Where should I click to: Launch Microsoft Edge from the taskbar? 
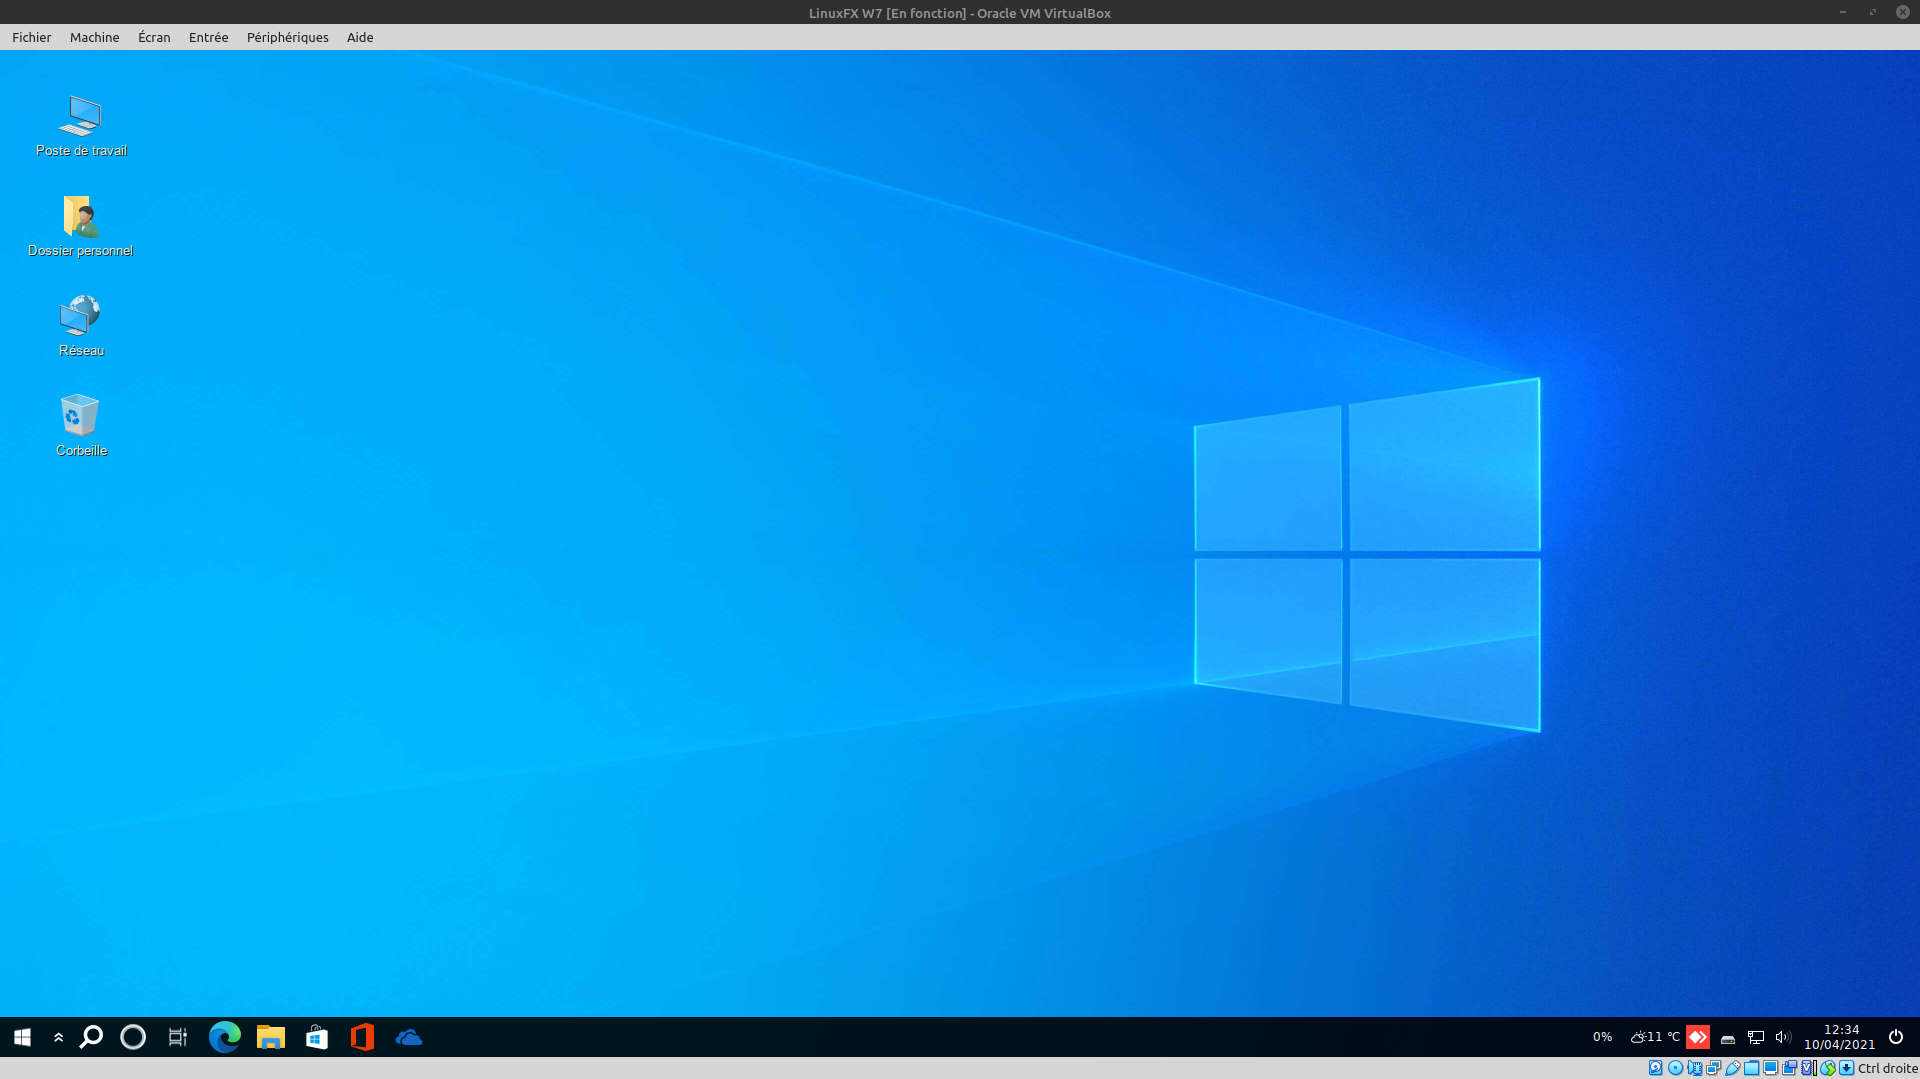tap(224, 1037)
